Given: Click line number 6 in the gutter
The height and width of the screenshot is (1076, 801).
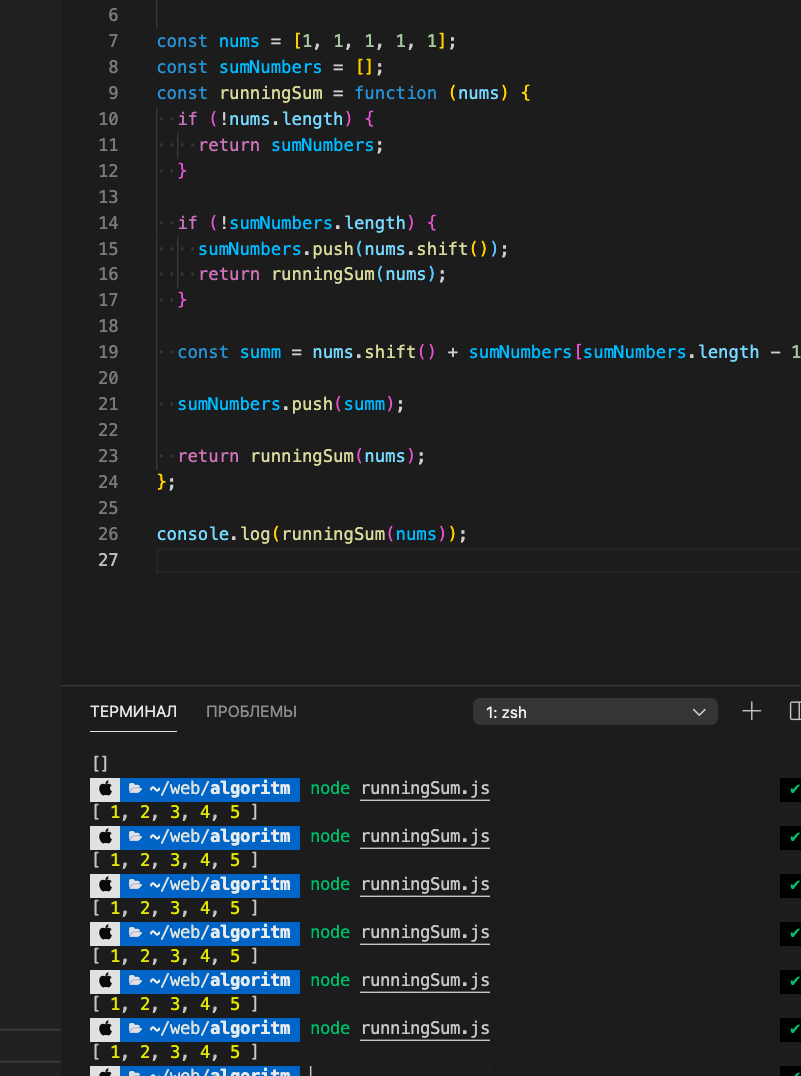Looking at the screenshot, I should (x=113, y=15).
